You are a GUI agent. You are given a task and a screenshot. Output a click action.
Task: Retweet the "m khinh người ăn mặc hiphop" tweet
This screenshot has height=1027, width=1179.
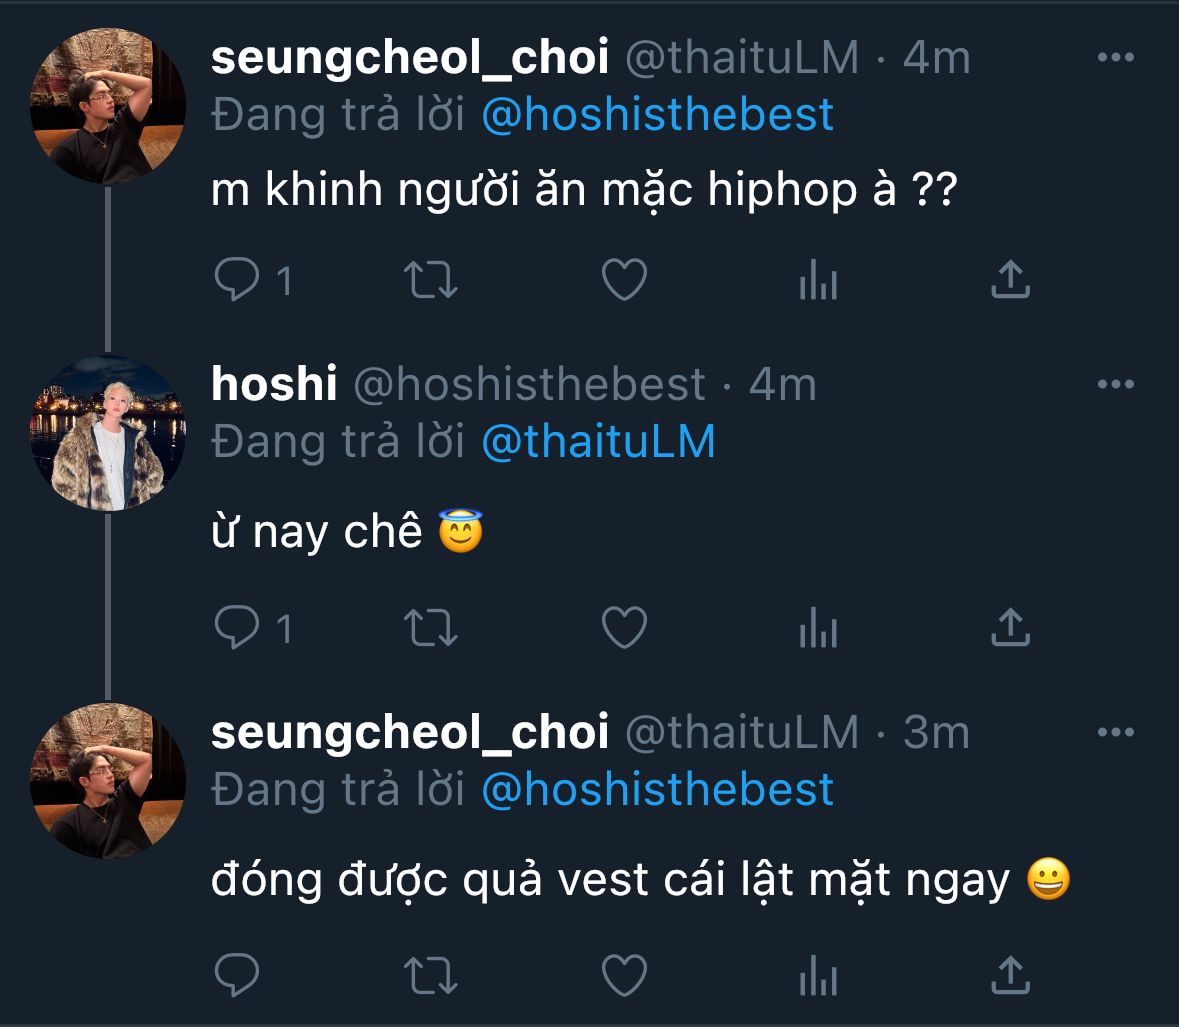[x=431, y=281]
